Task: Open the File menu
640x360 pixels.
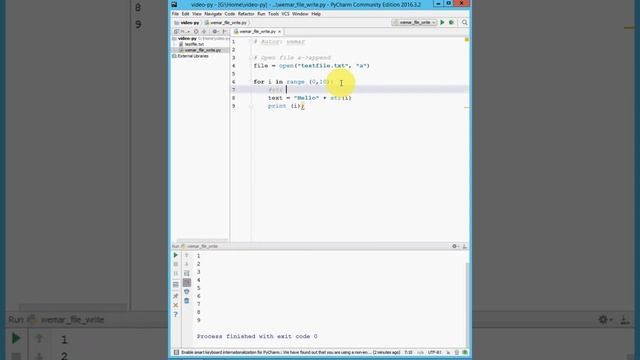Action: (175, 14)
